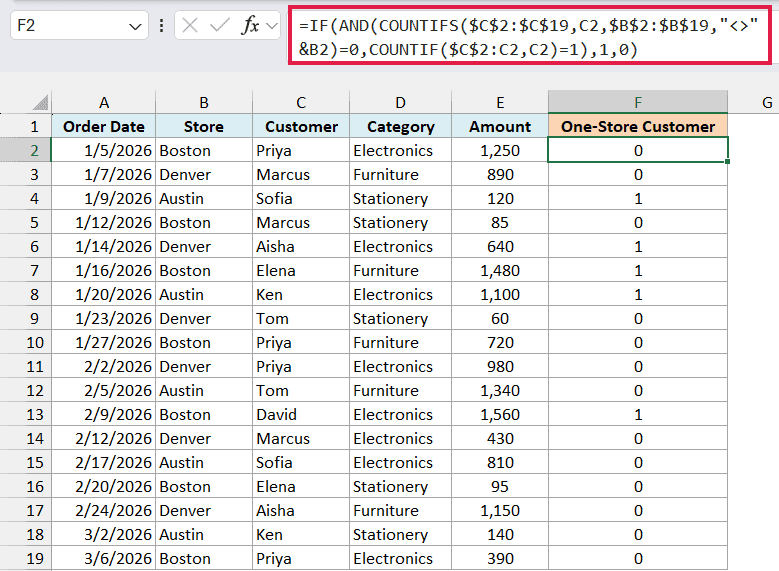Select column G header
Viewport: 779px width, 571px height.
(753, 102)
